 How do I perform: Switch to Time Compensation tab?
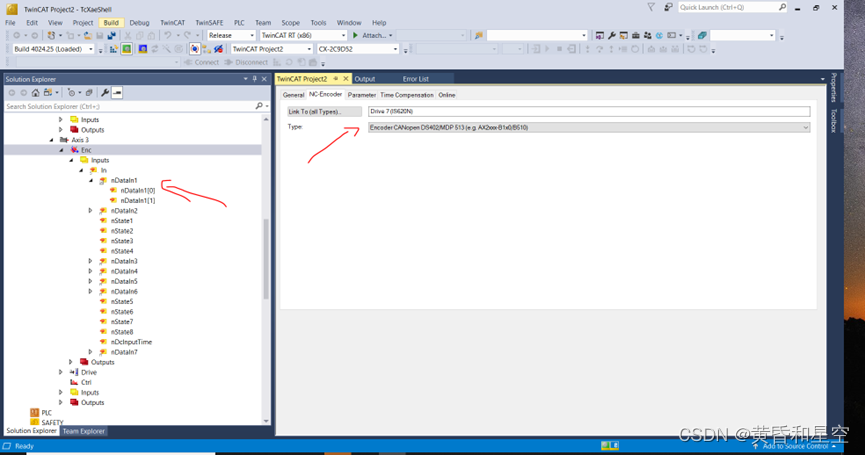407,95
